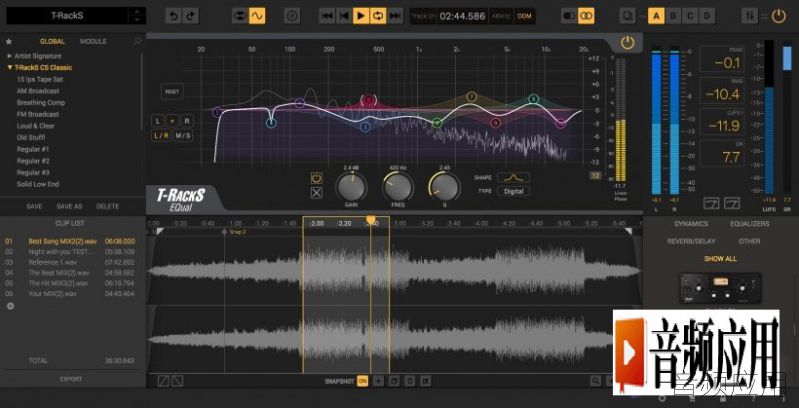Click the circular record-style icon in top bar

(x=292, y=16)
